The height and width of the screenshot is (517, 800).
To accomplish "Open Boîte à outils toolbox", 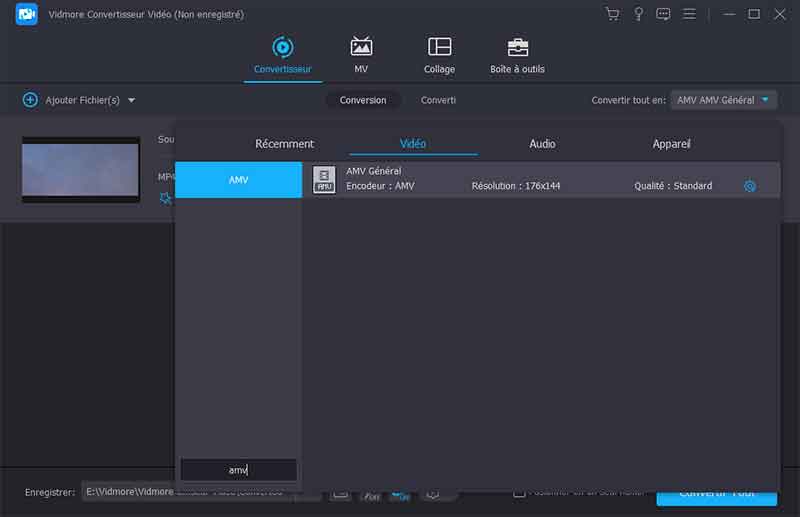I will [517, 56].
